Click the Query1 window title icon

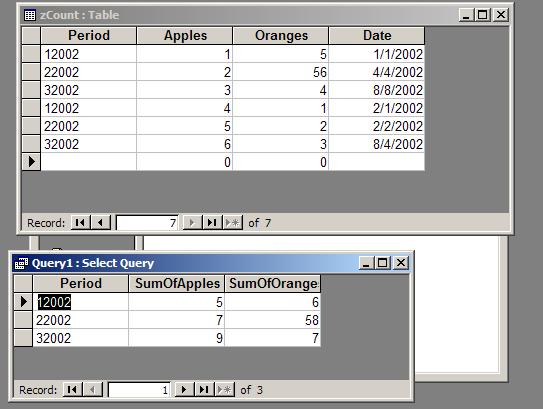coord(21,263)
